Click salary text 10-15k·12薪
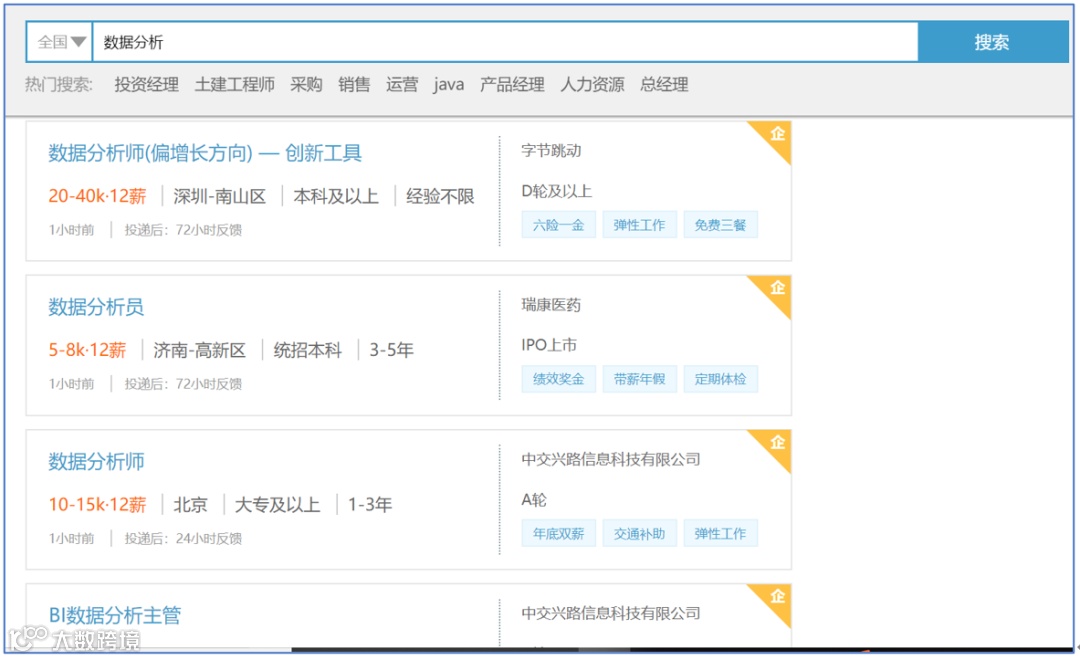 click(97, 505)
